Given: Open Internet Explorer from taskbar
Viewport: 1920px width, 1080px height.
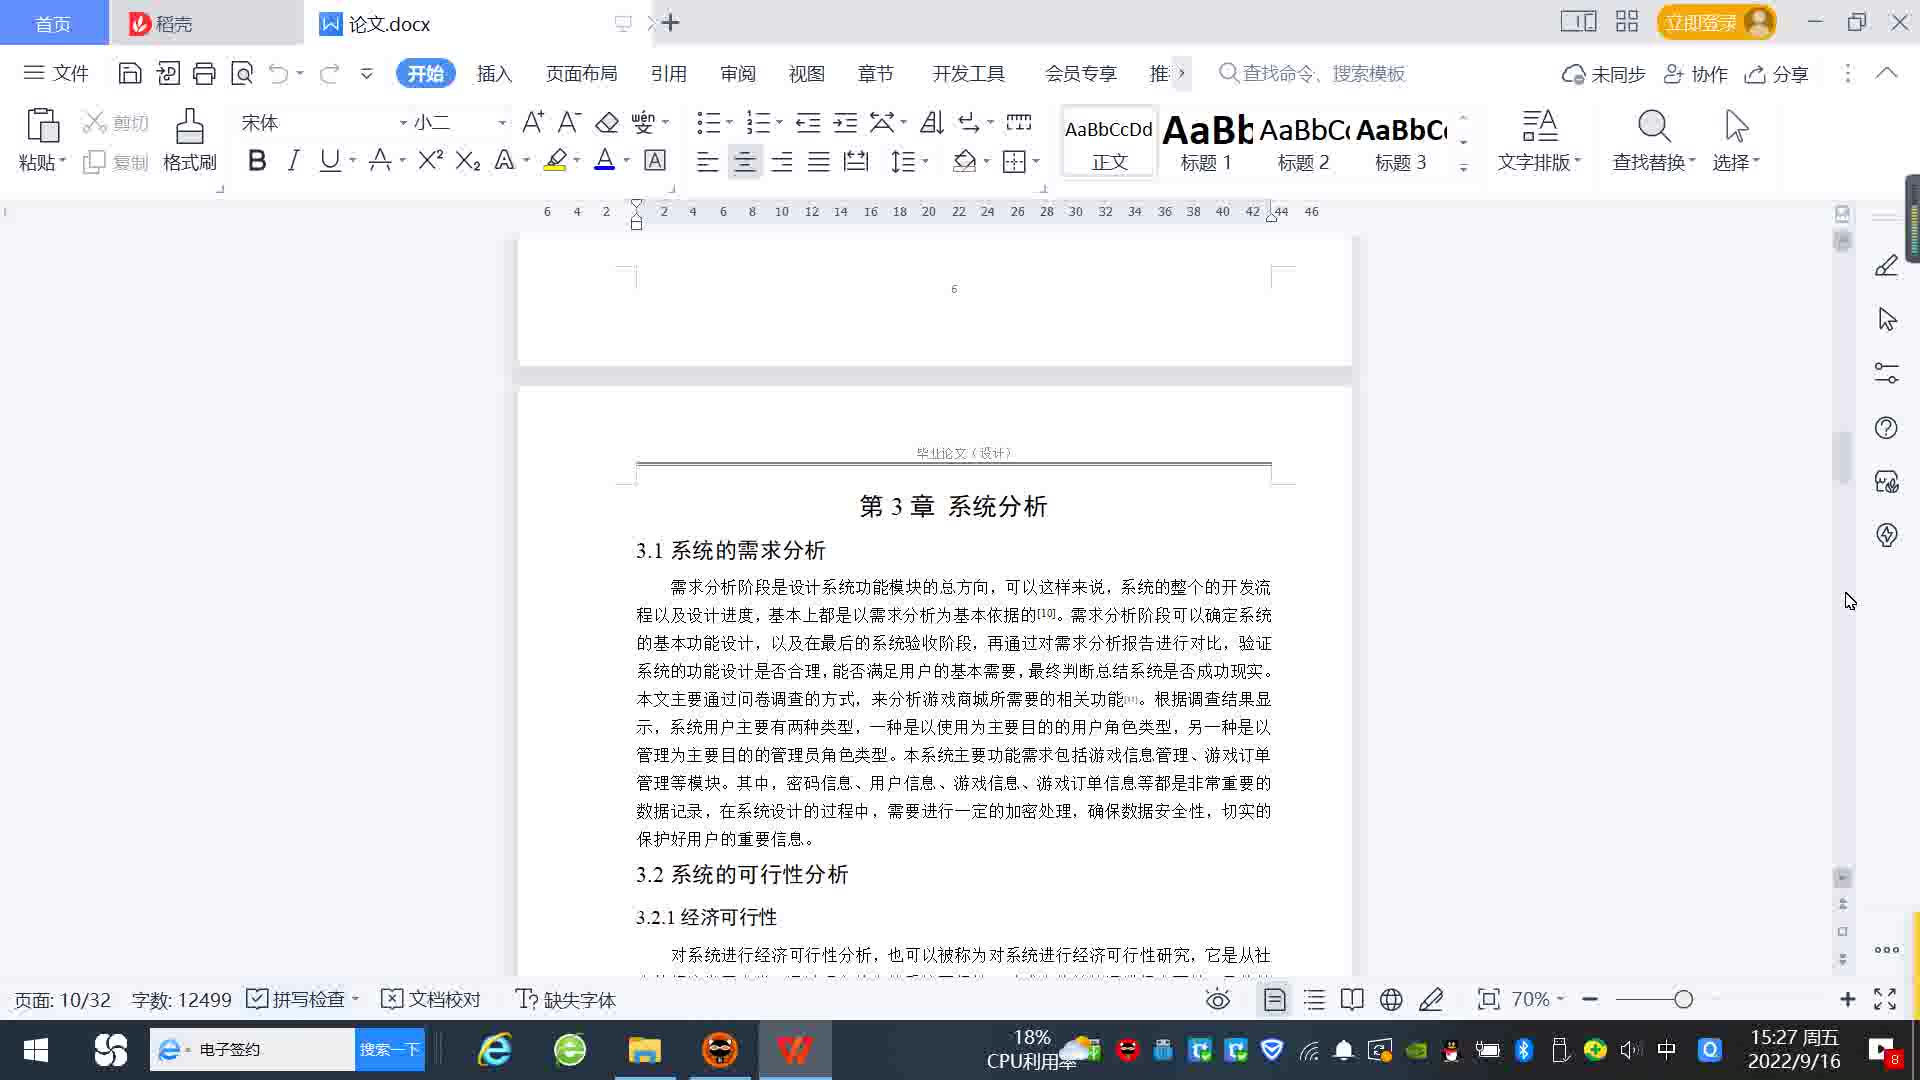Looking at the screenshot, I should (x=494, y=1050).
